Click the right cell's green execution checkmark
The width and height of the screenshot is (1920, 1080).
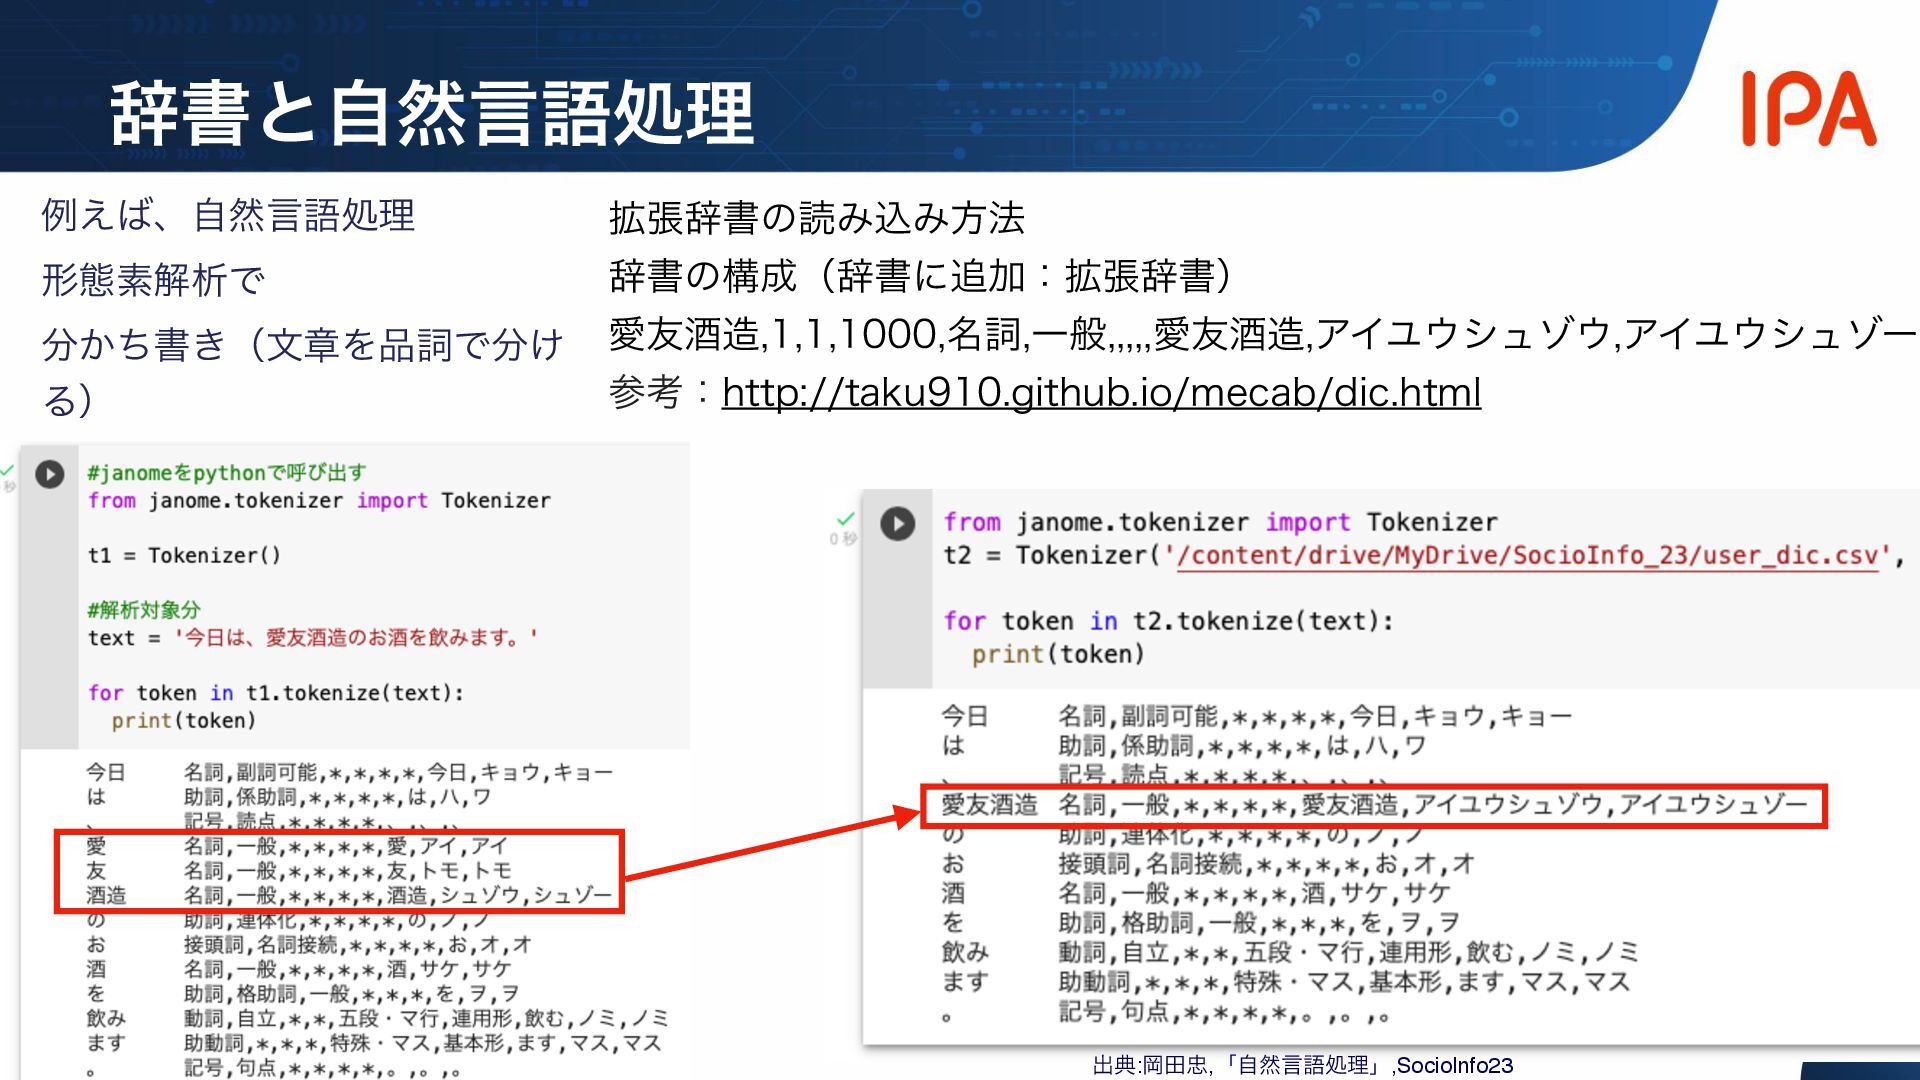[846, 518]
